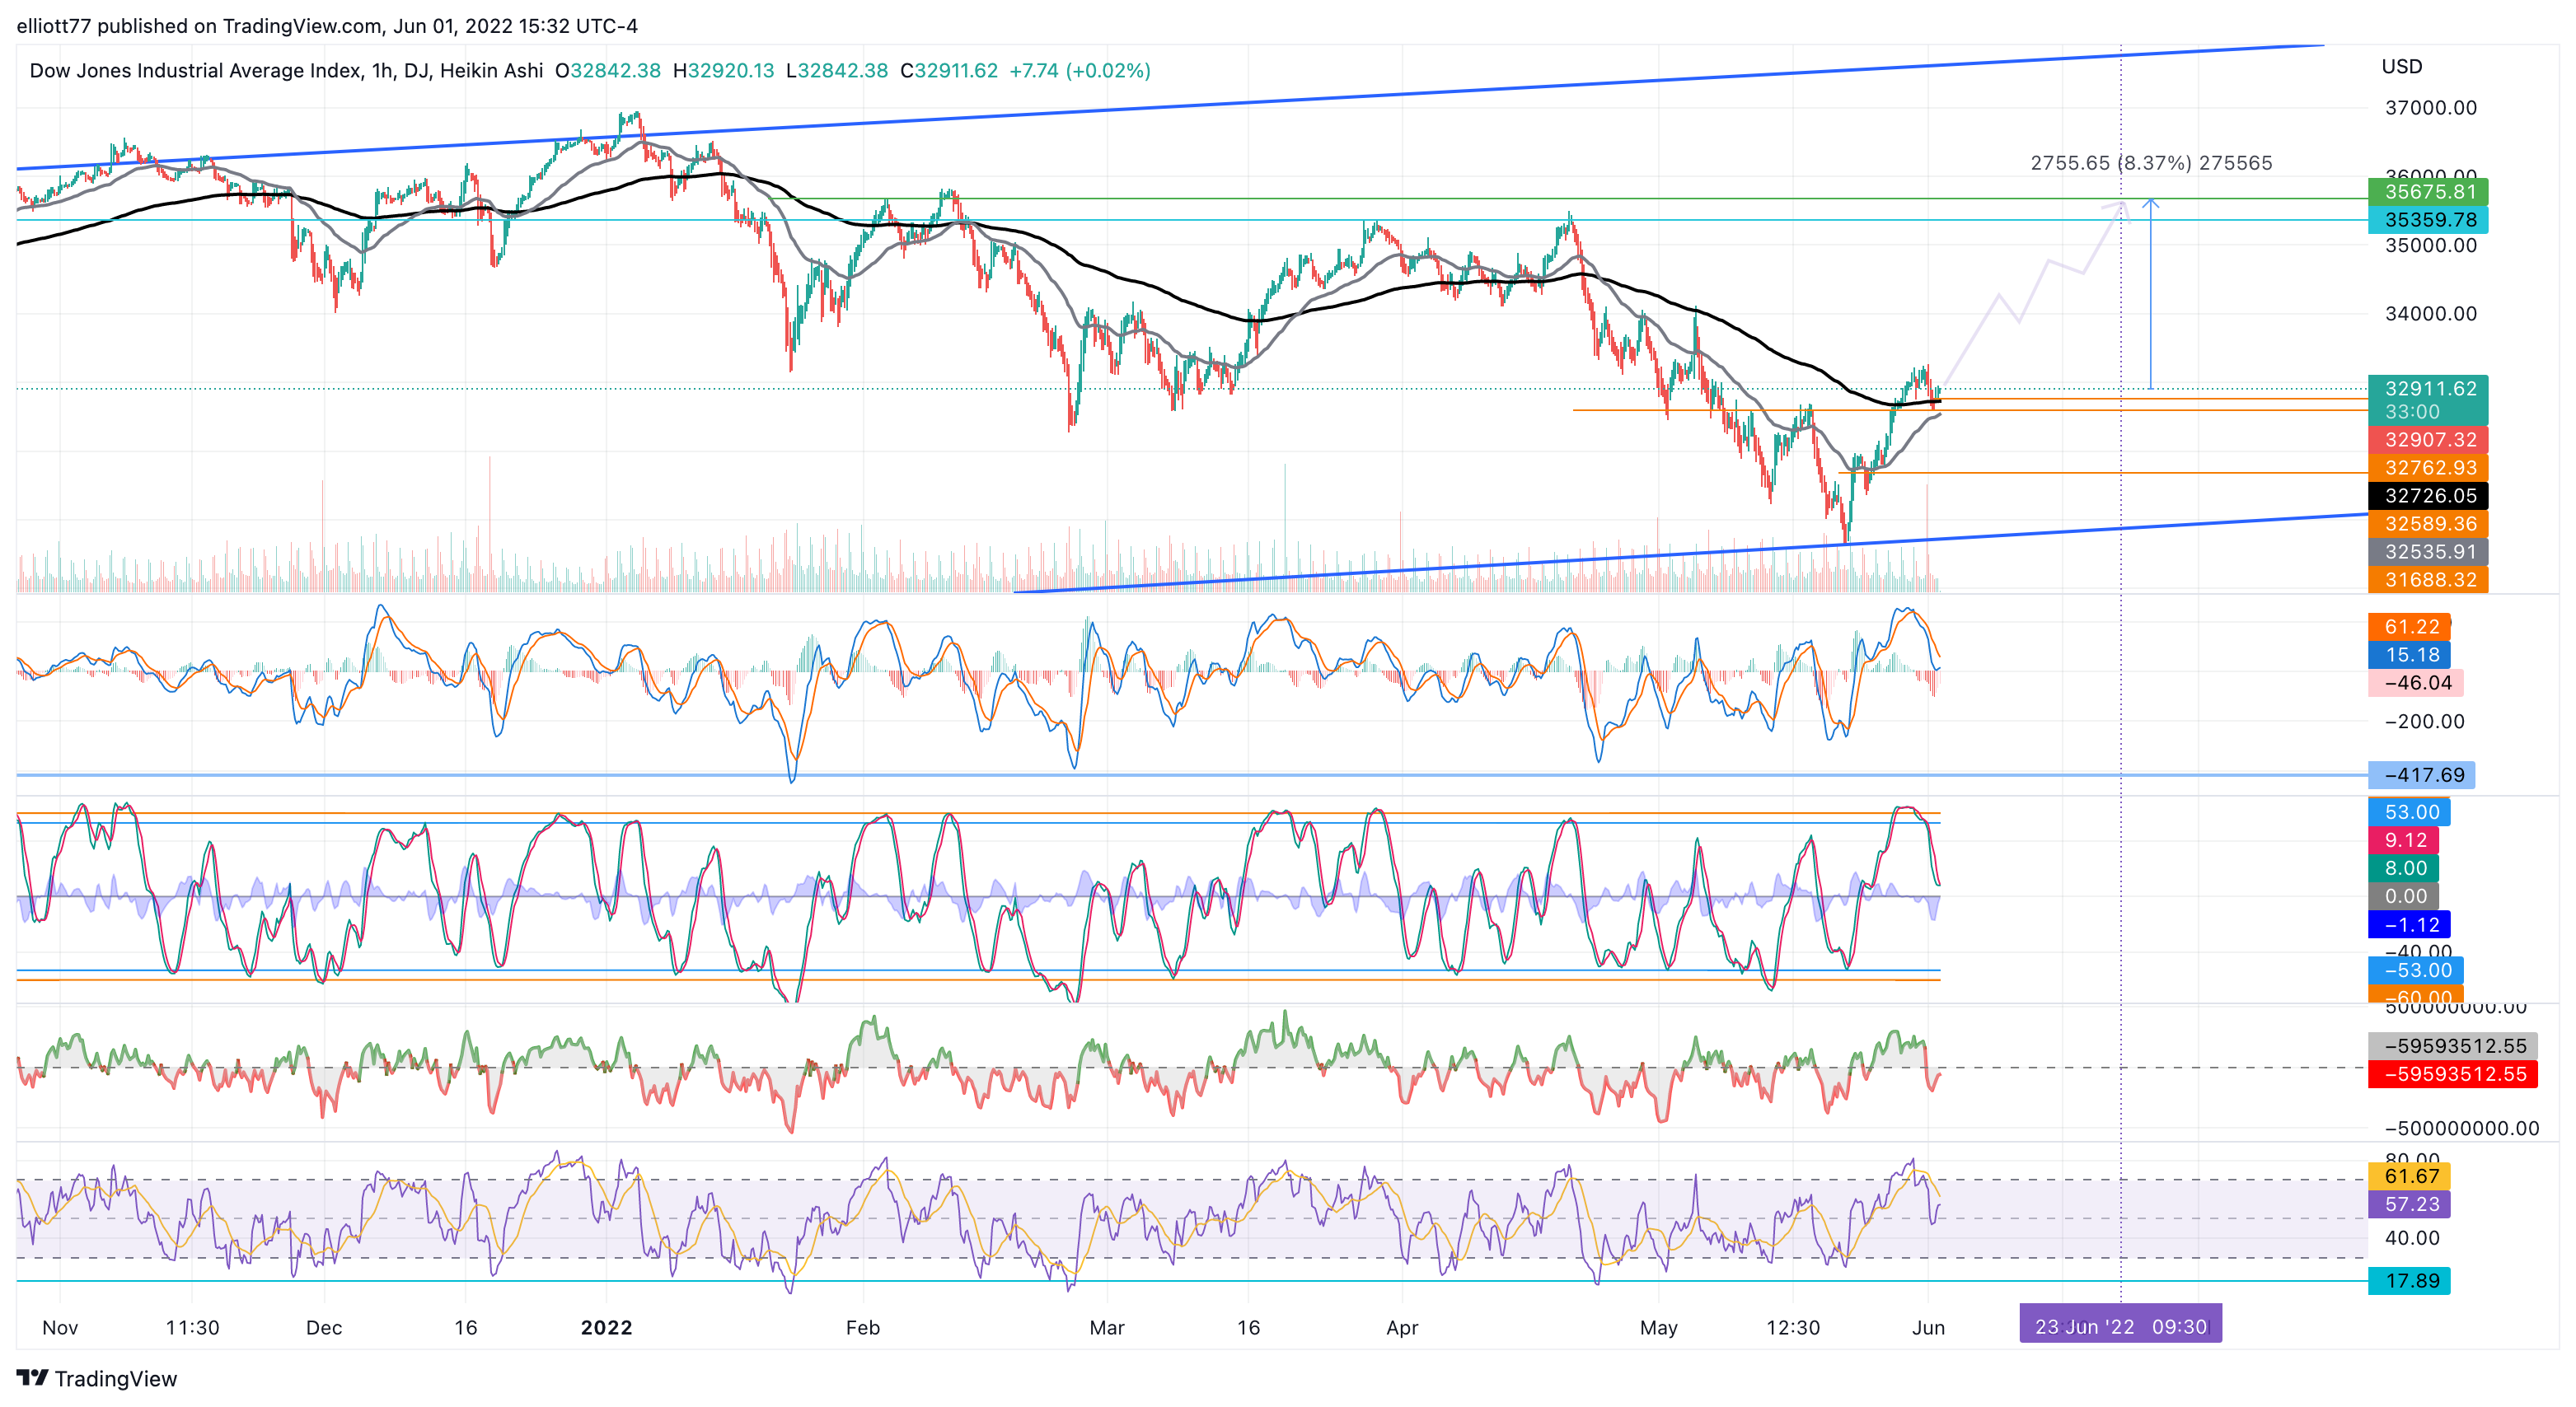Click the orange 61.22 MACD value label
Image resolution: width=2576 pixels, height=1407 pixels.
coord(2409,627)
